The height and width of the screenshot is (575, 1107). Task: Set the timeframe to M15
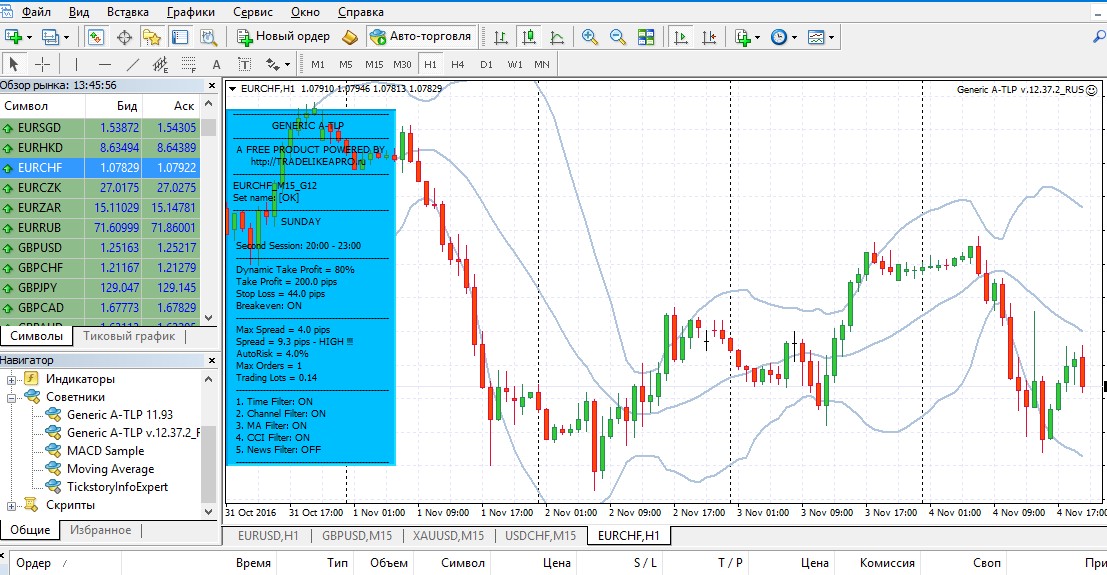pyautogui.click(x=373, y=64)
